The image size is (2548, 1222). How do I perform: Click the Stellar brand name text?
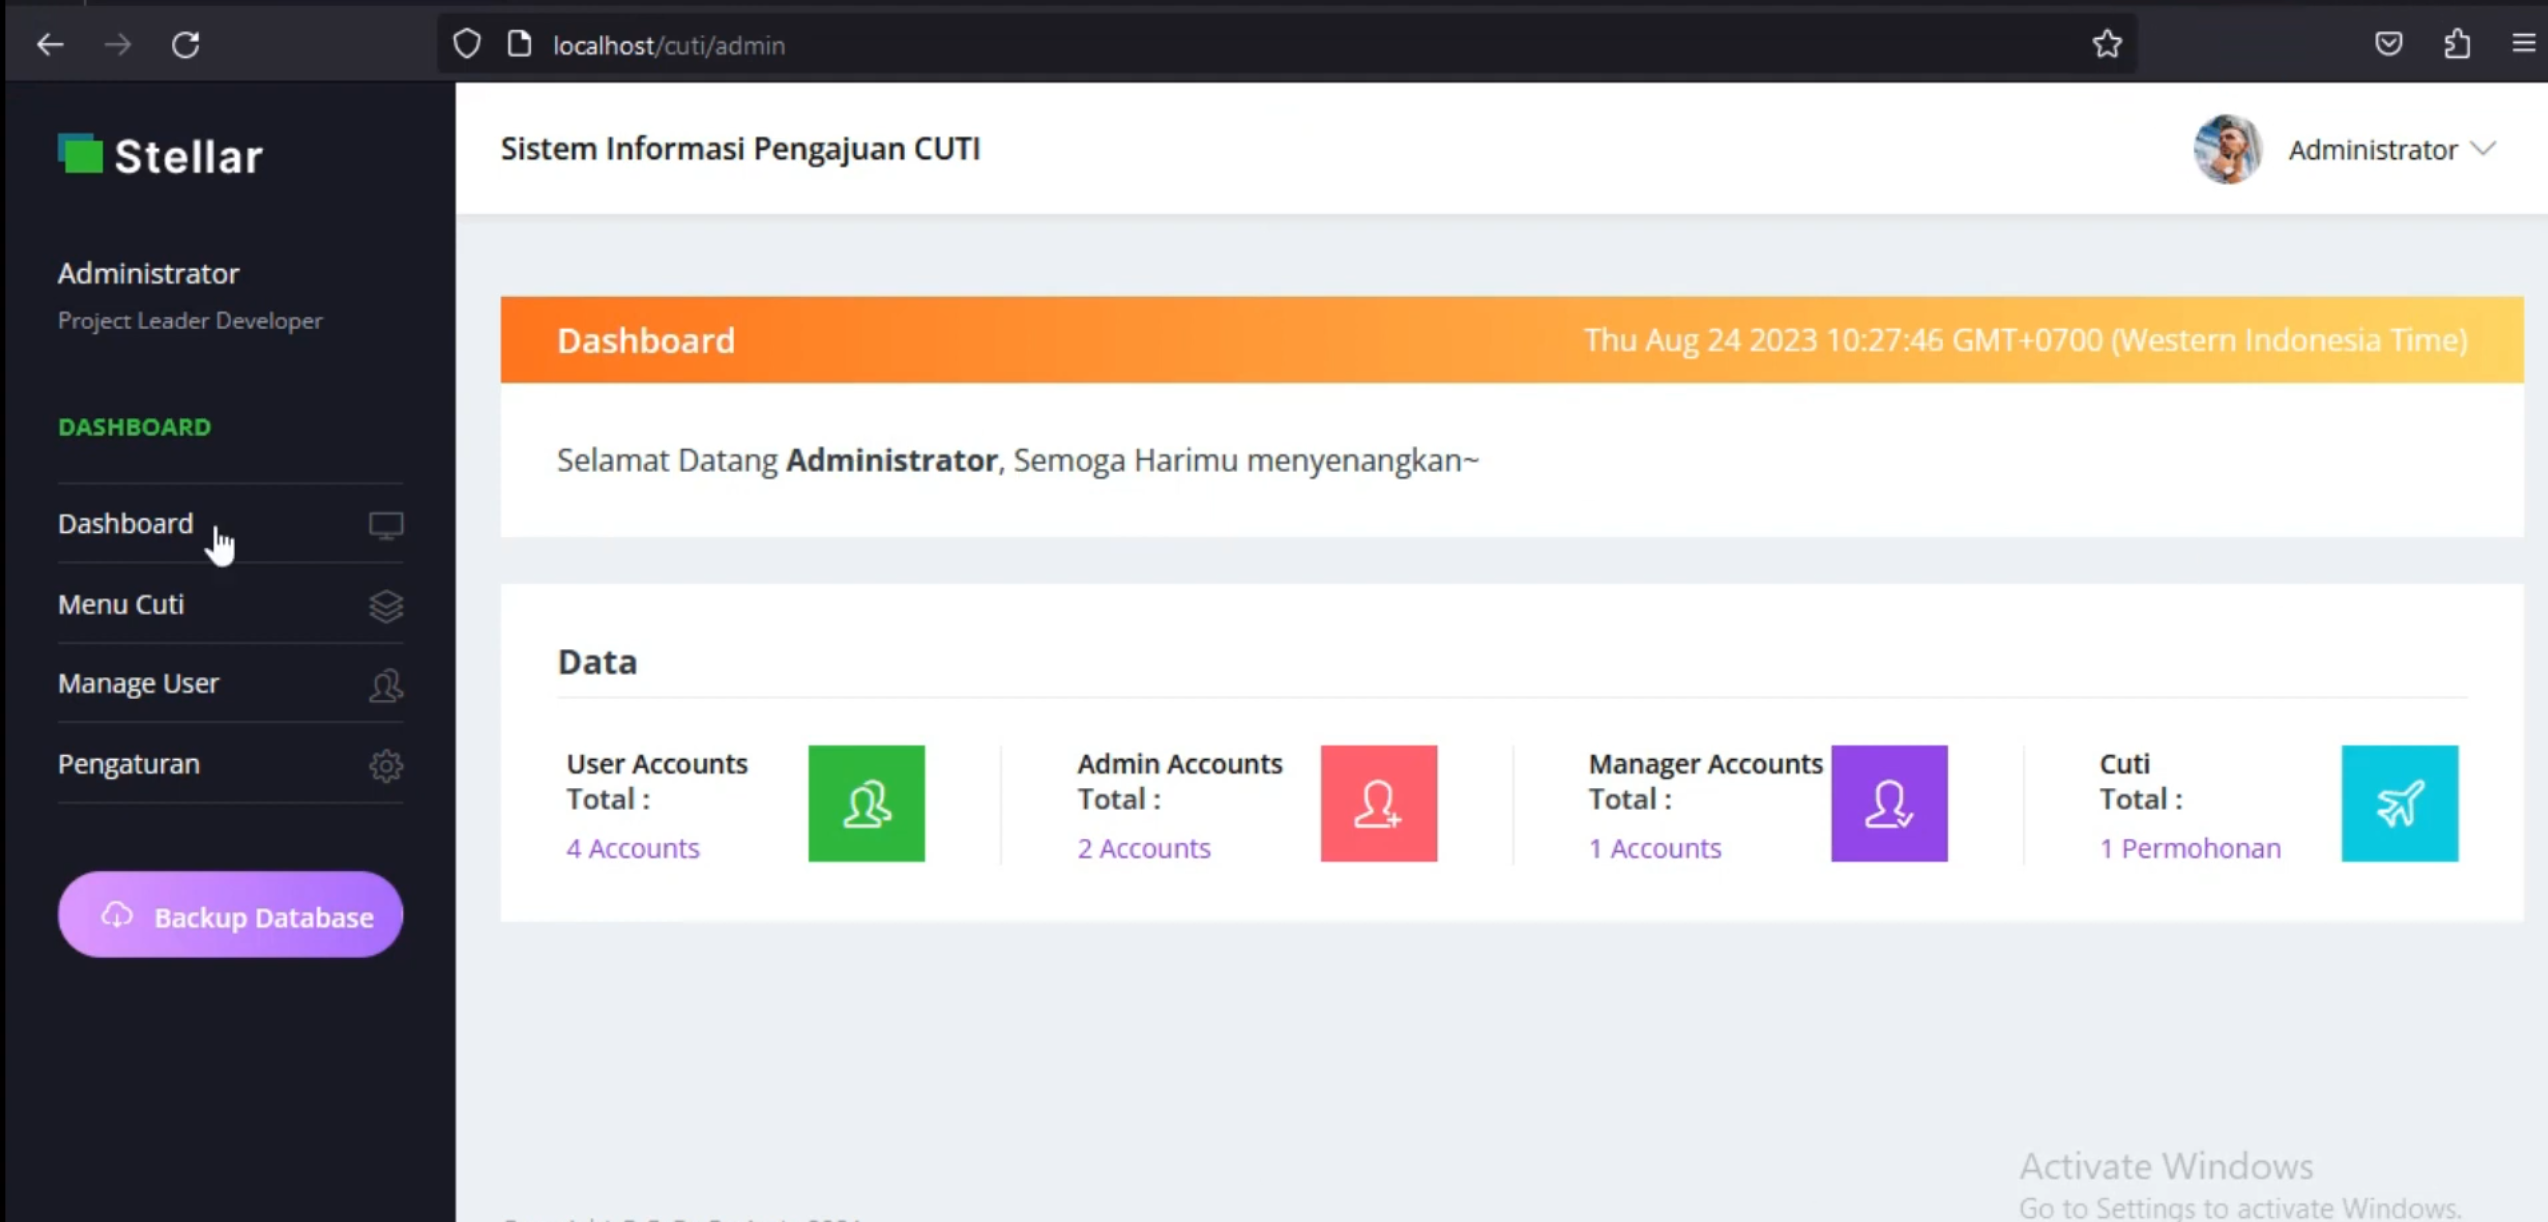coord(188,156)
